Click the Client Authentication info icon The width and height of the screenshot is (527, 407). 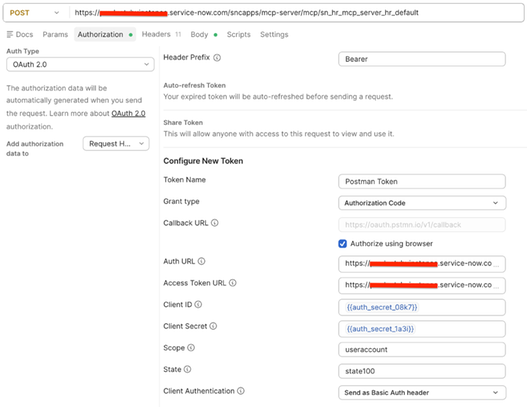241,391
